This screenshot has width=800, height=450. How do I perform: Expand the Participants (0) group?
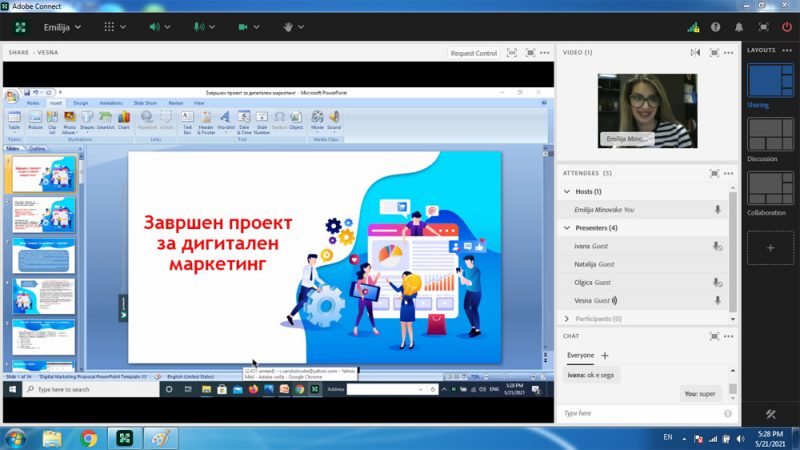click(x=567, y=318)
